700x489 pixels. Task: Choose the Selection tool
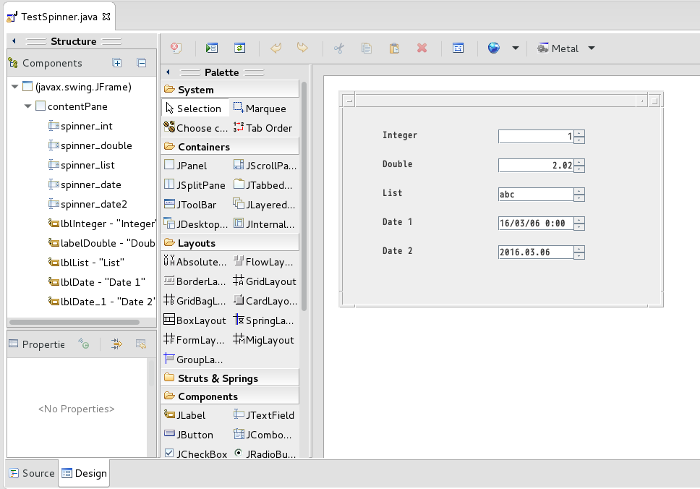(x=195, y=109)
